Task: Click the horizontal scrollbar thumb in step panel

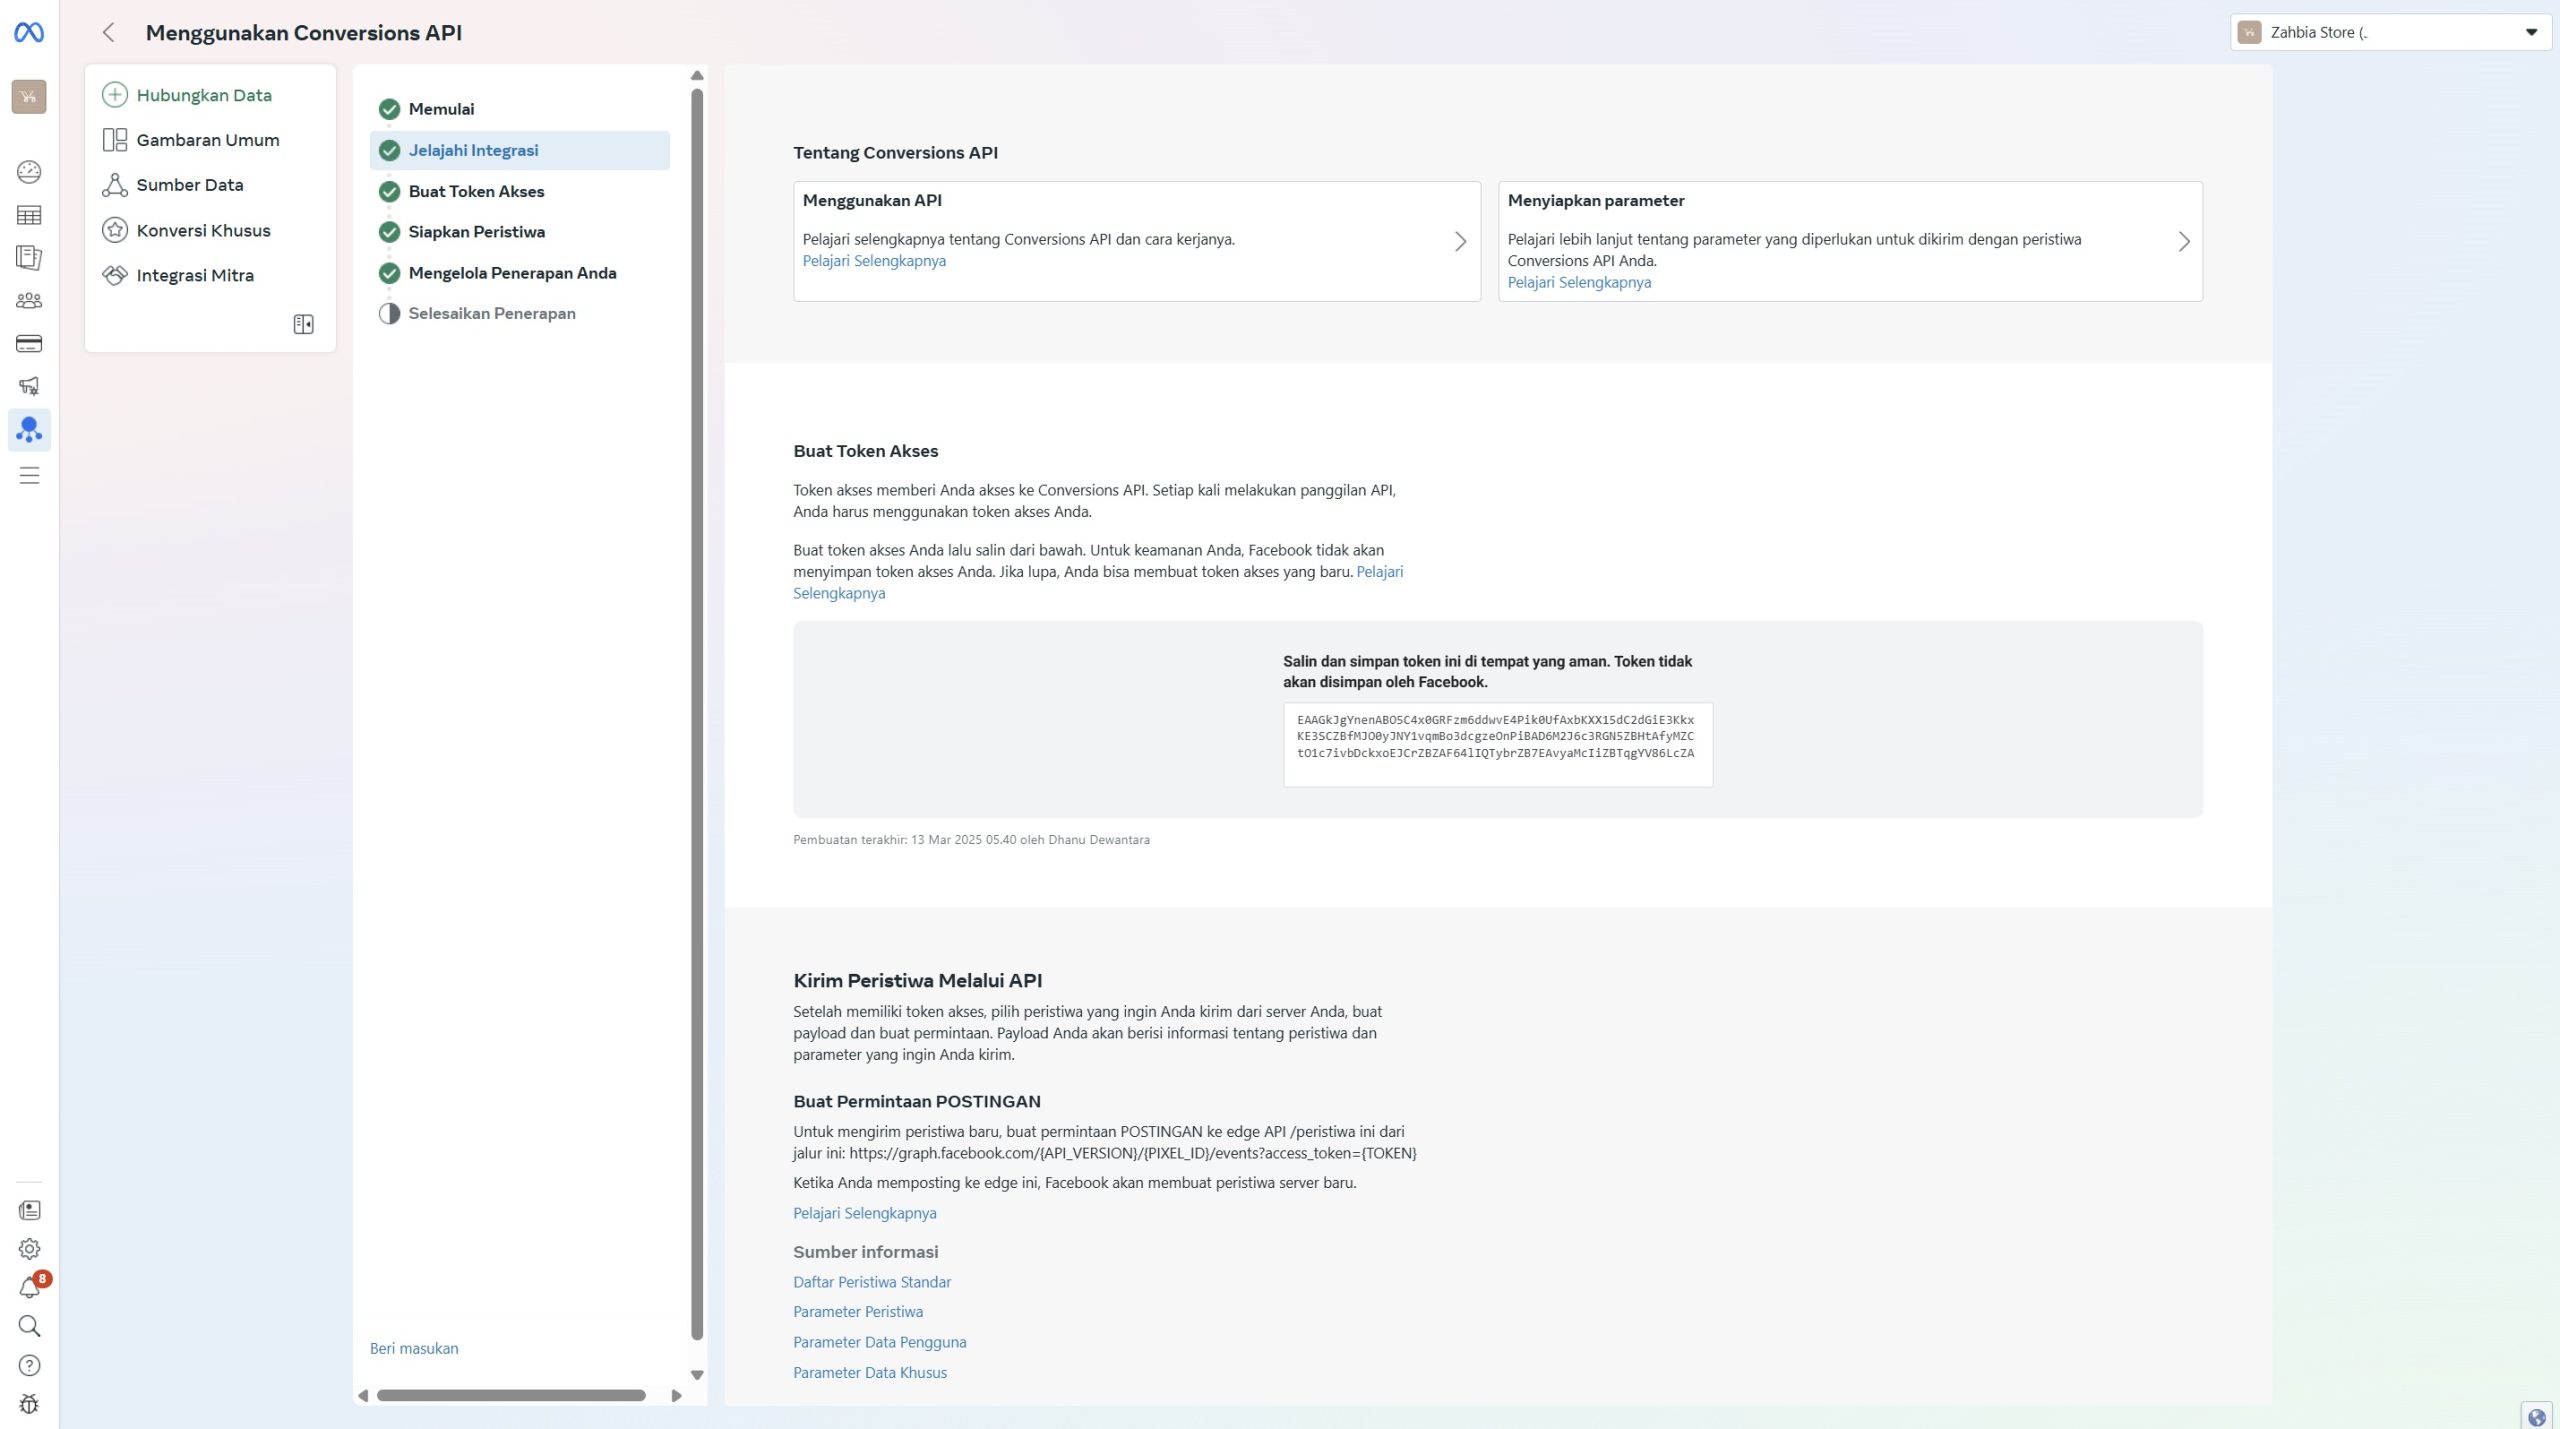Action: pyautogui.click(x=510, y=1395)
